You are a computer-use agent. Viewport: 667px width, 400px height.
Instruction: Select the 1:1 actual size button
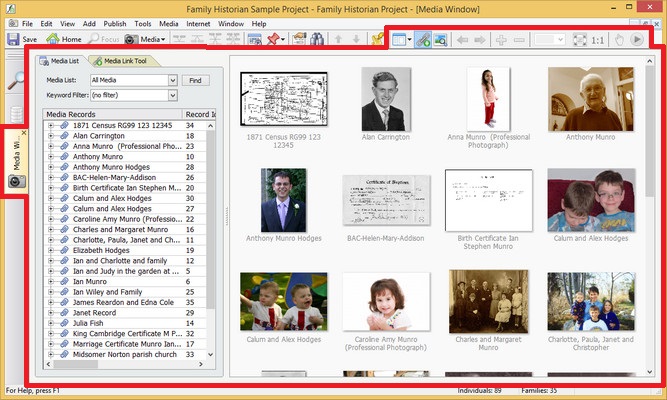point(598,39)
